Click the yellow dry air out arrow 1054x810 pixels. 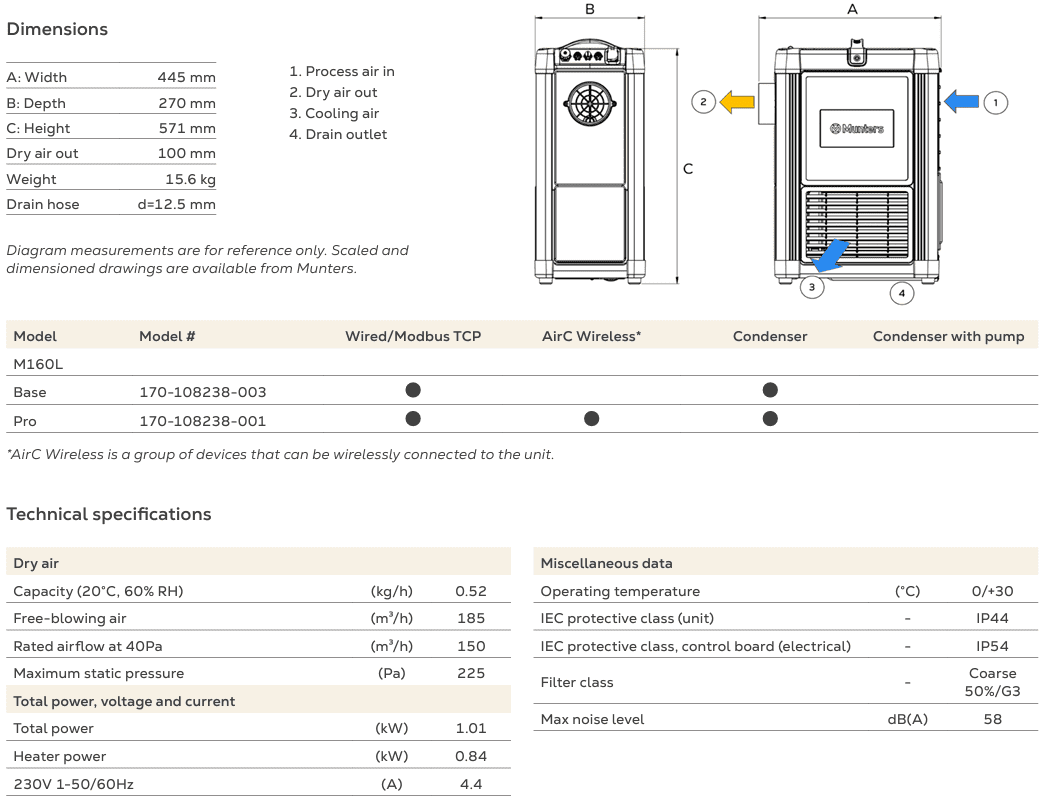(x=737, y=101)
